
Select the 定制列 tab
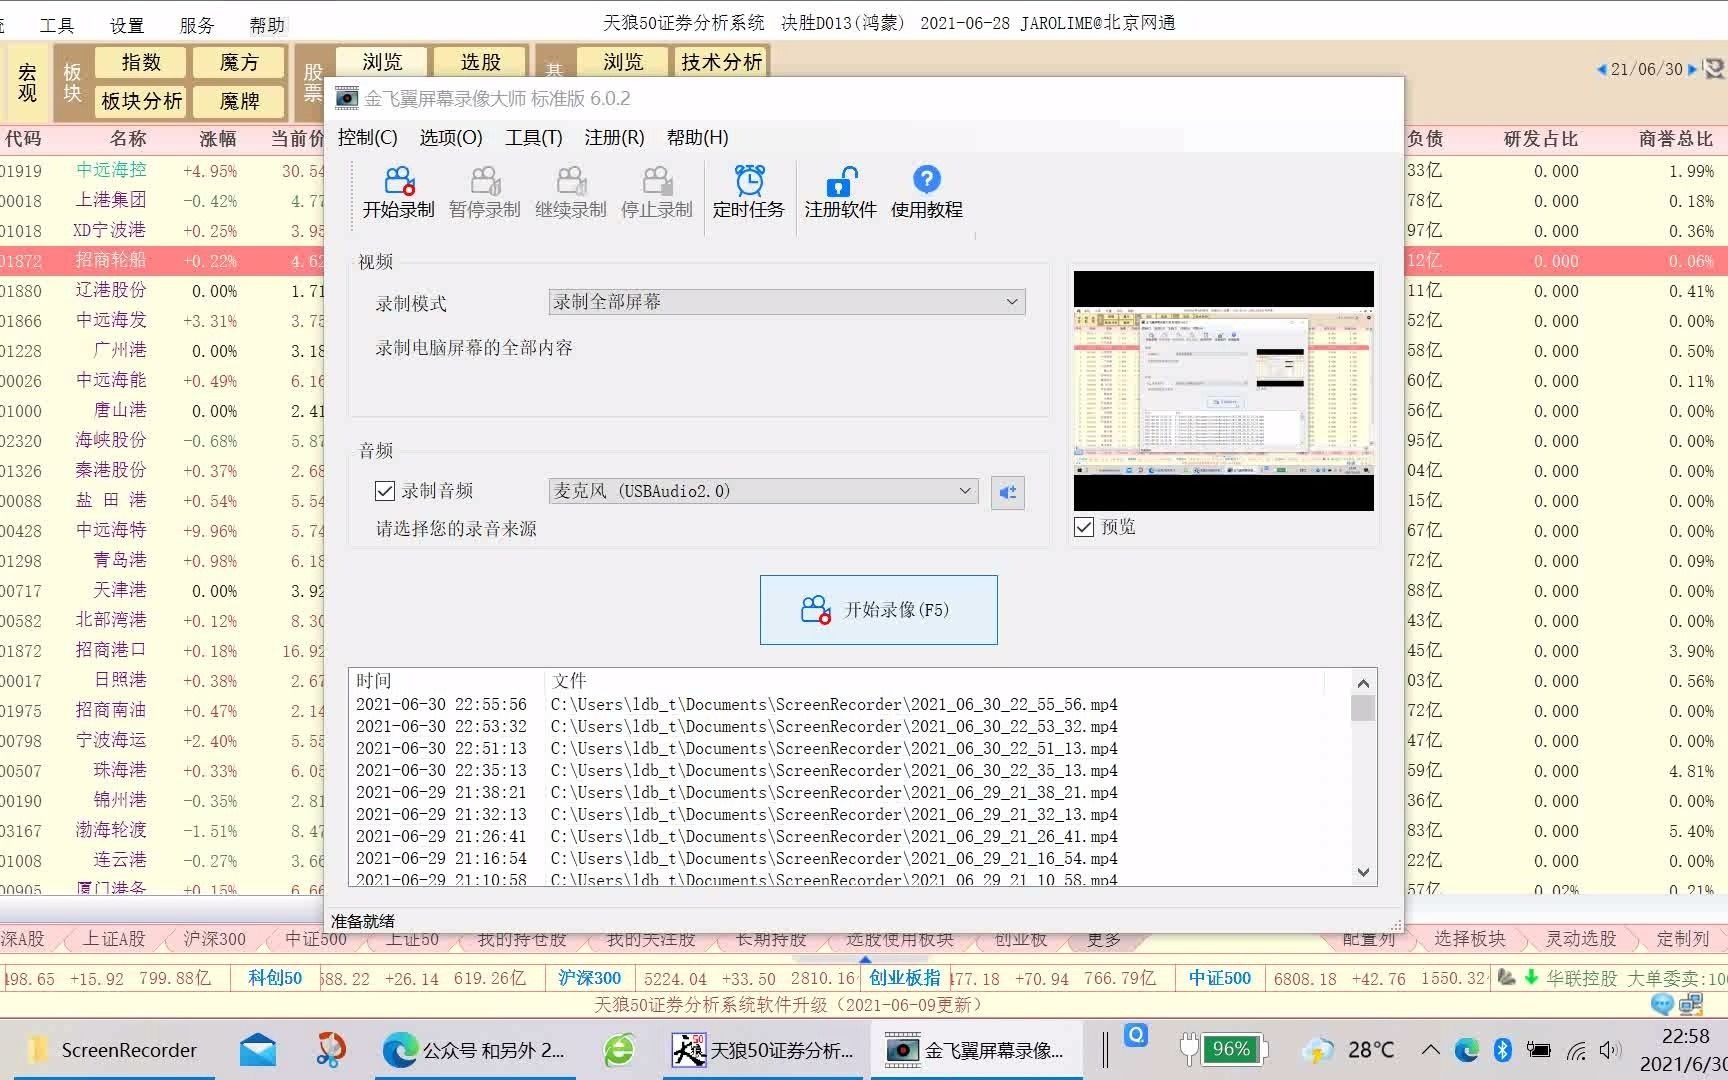[1683, 939]
